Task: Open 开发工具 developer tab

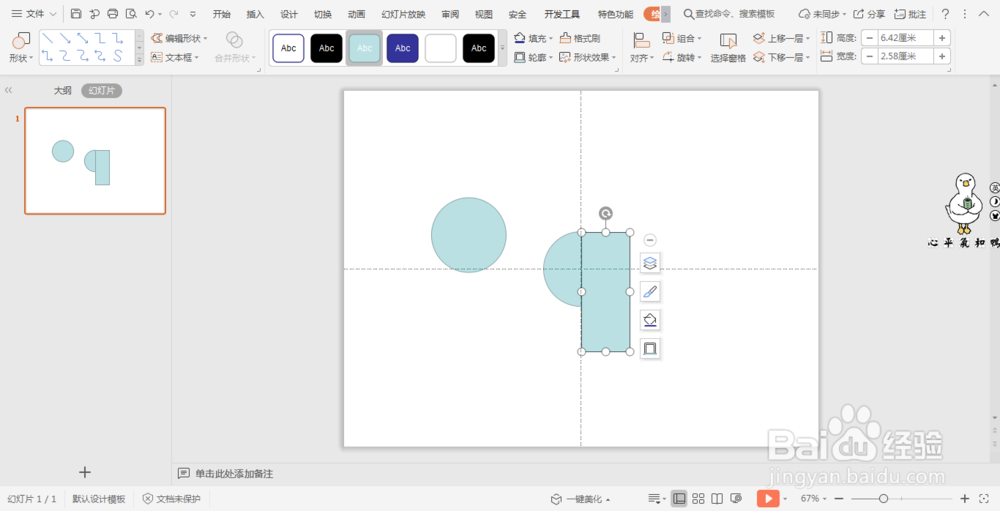Action: [x=562, y=14]
